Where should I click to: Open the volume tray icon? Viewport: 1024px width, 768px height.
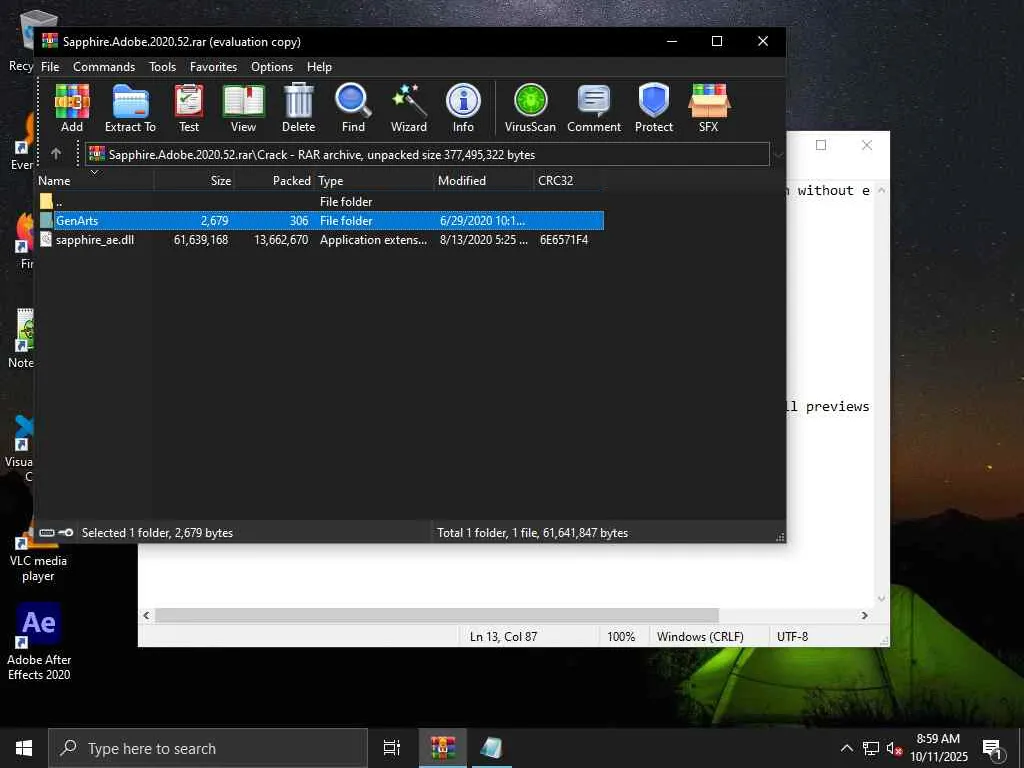pyautogui.click(x=894, y=748)
